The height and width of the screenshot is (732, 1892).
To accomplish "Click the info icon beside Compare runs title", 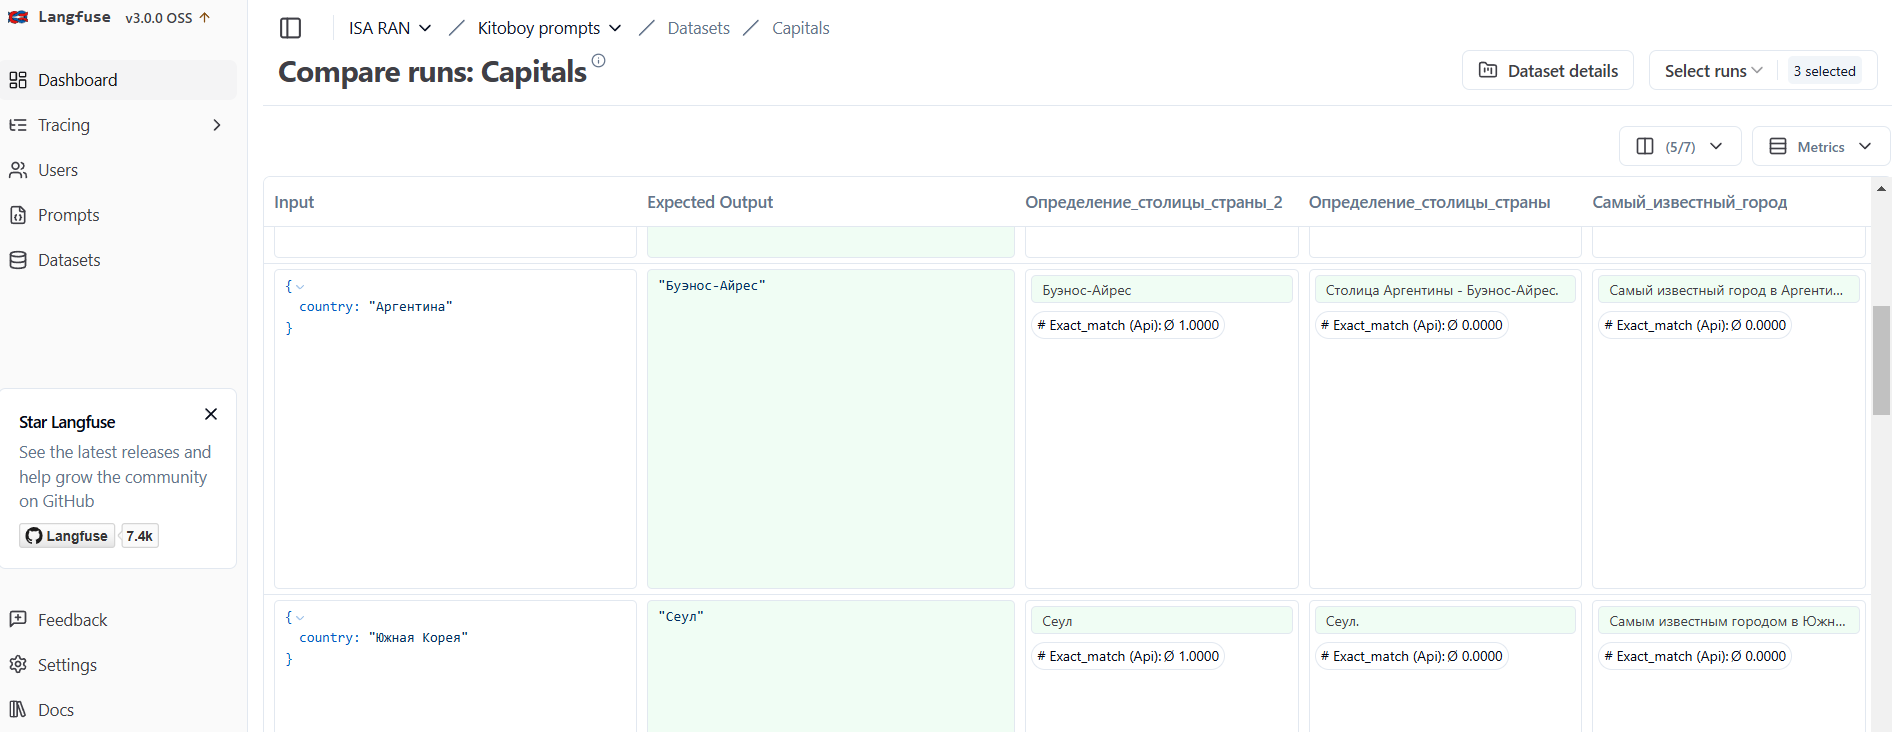I will [598, 61].
